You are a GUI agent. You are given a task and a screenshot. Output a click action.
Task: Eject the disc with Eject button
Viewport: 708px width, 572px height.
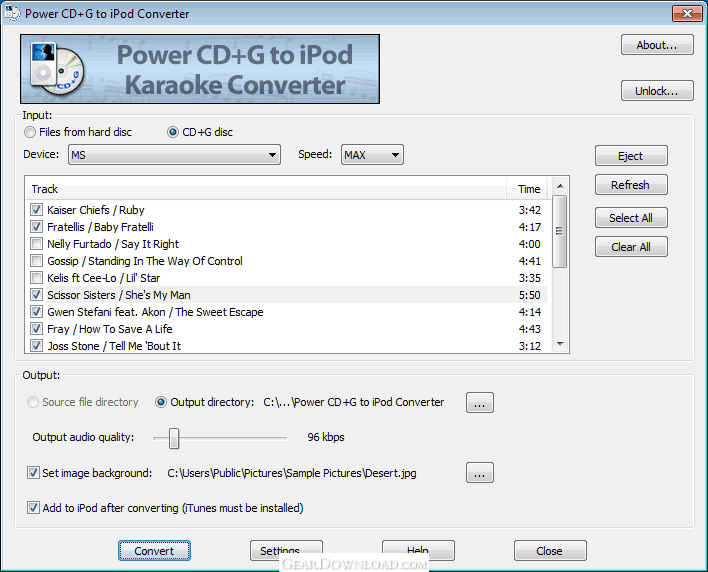point(631,156)
